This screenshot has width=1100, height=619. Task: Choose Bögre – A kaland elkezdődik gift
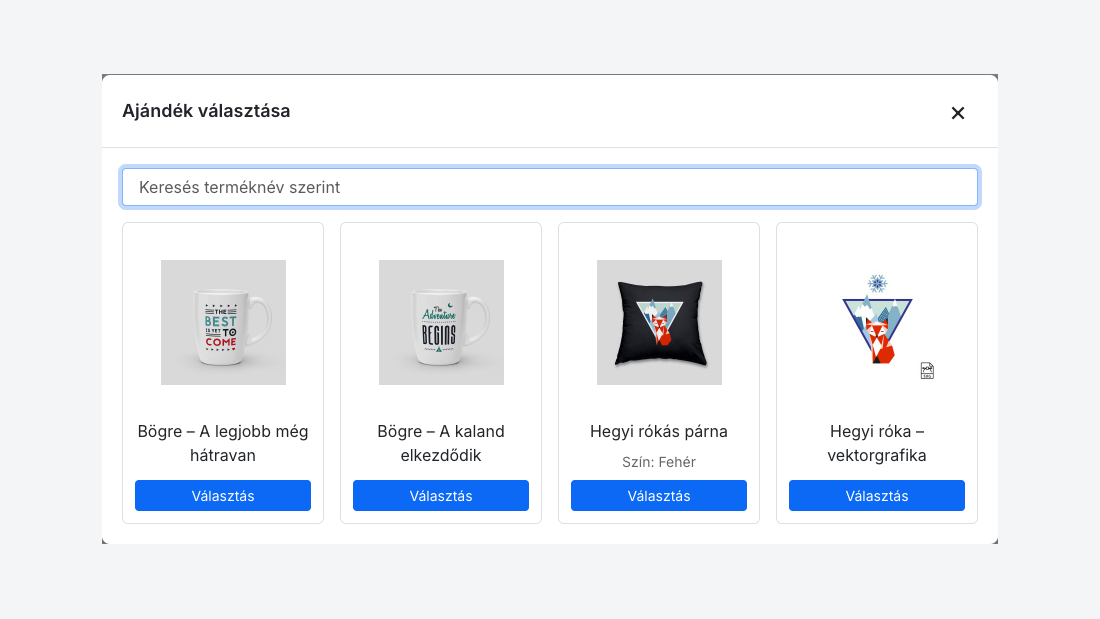pyautogui.click(x=441, y=495)
